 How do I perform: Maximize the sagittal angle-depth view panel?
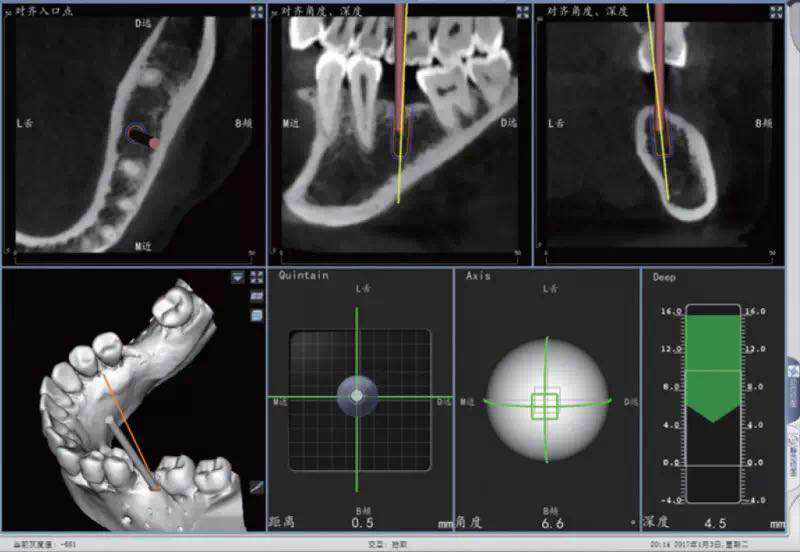[x=522, y=12]
